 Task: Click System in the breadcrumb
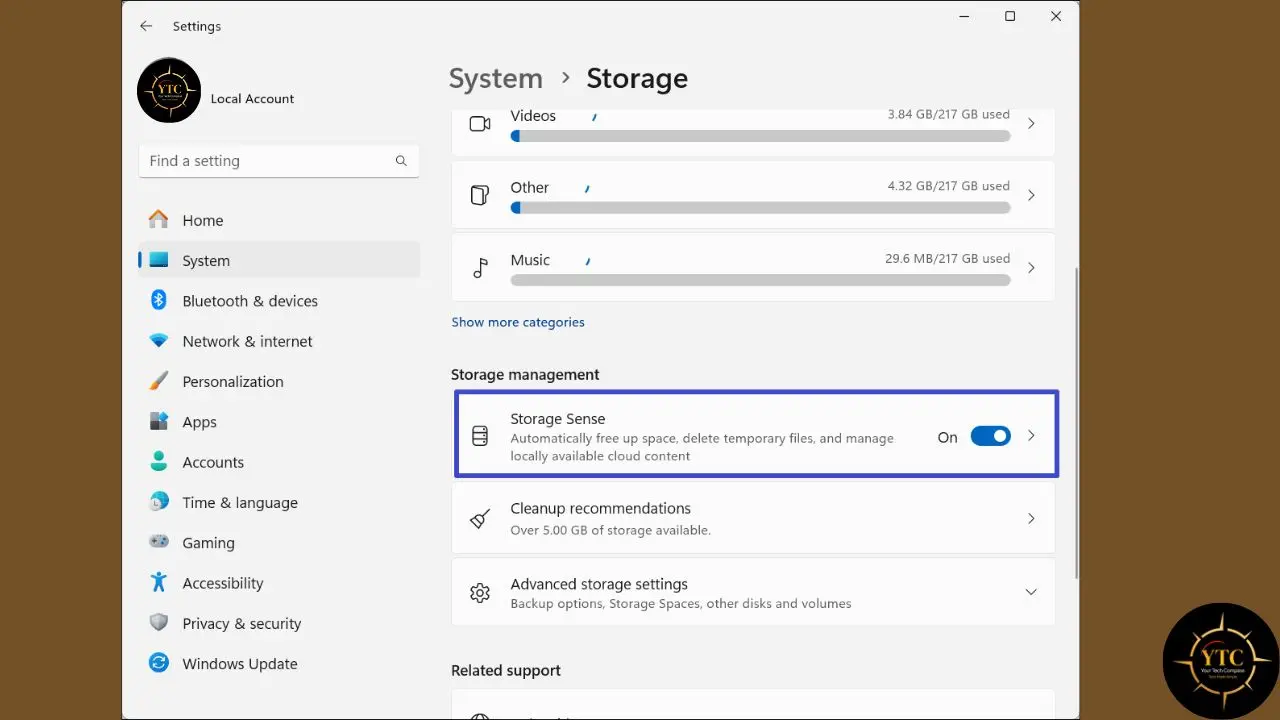tap(496, 78)
